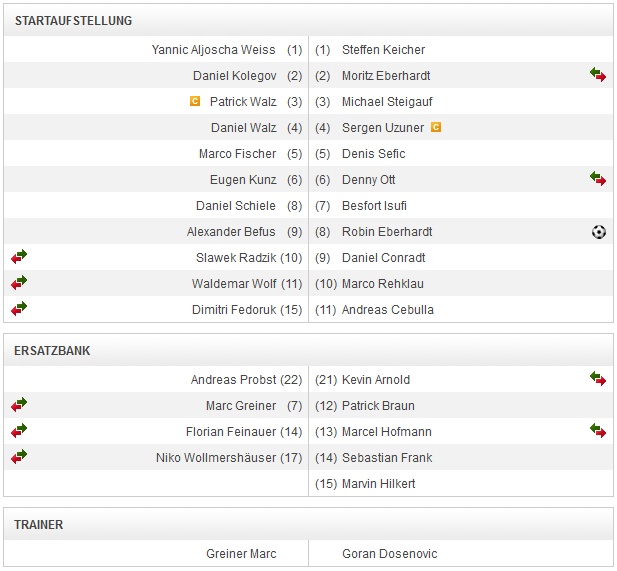Click substitution icon beside Niko Wollmershäuser
Screen dimensions: 617x571
(19, 457)
